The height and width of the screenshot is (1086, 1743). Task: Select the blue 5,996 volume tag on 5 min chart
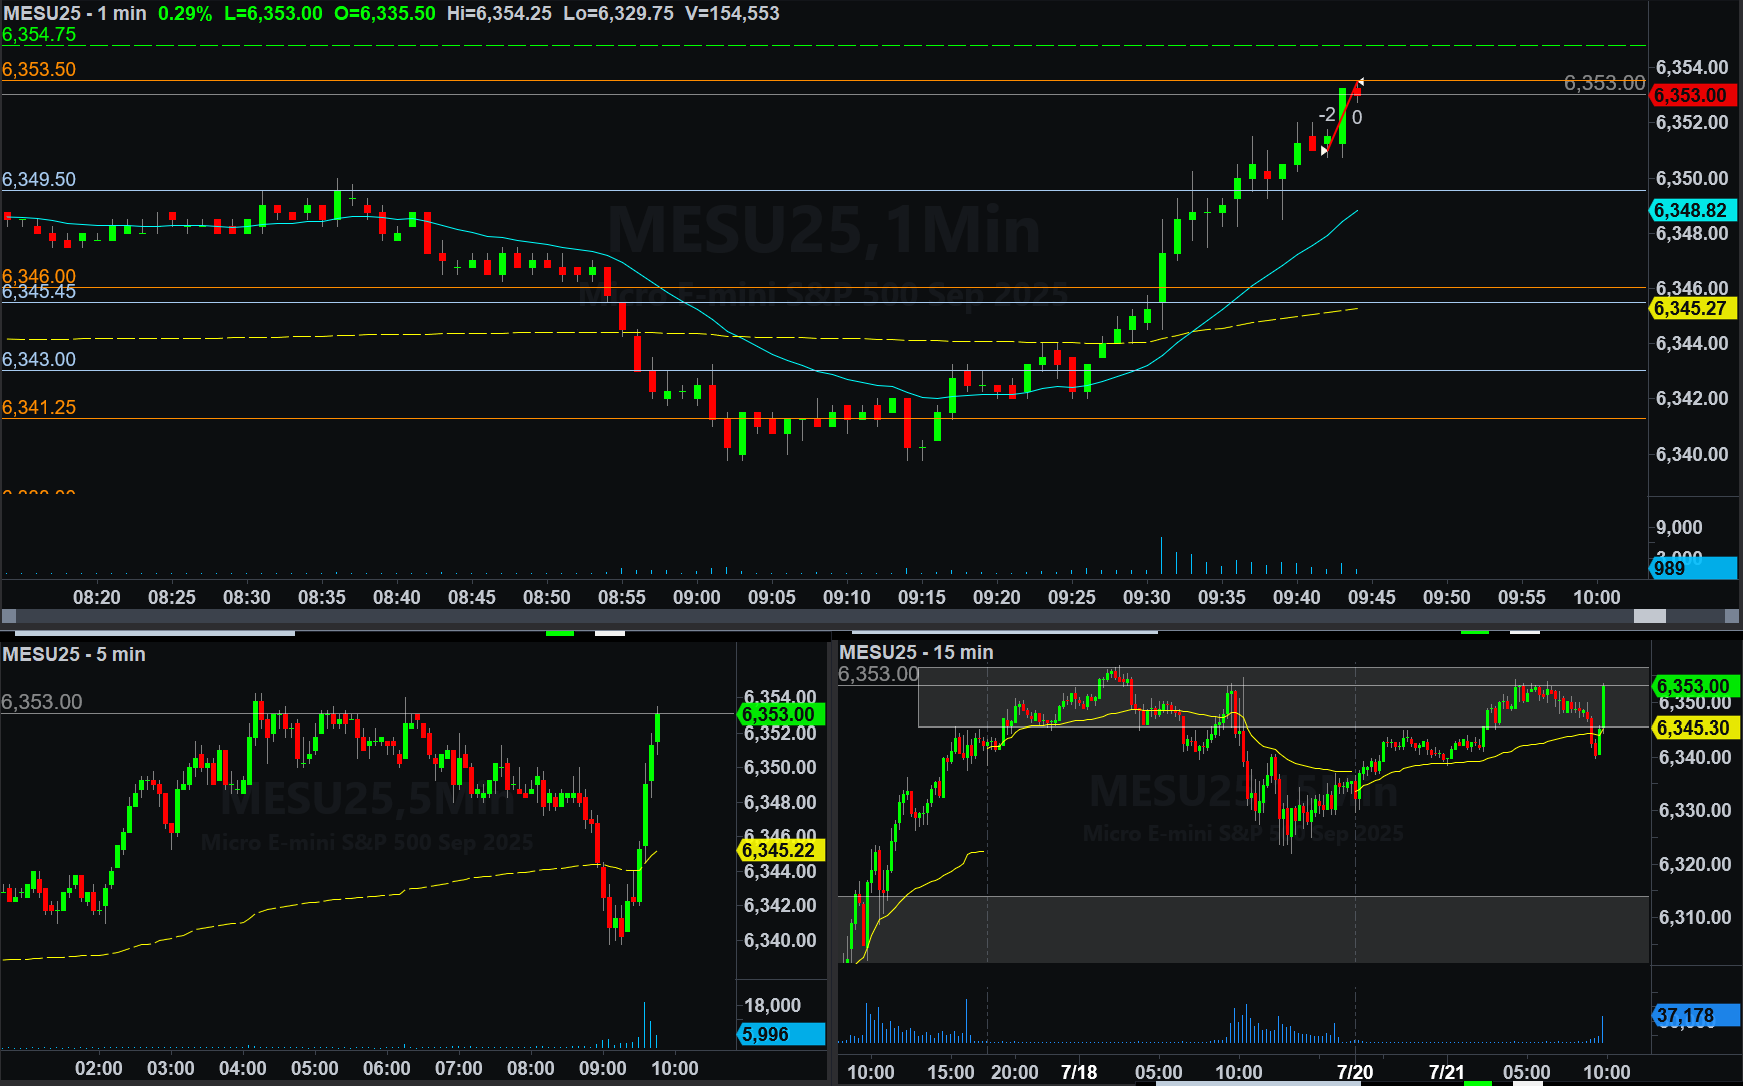[780, 1034]
